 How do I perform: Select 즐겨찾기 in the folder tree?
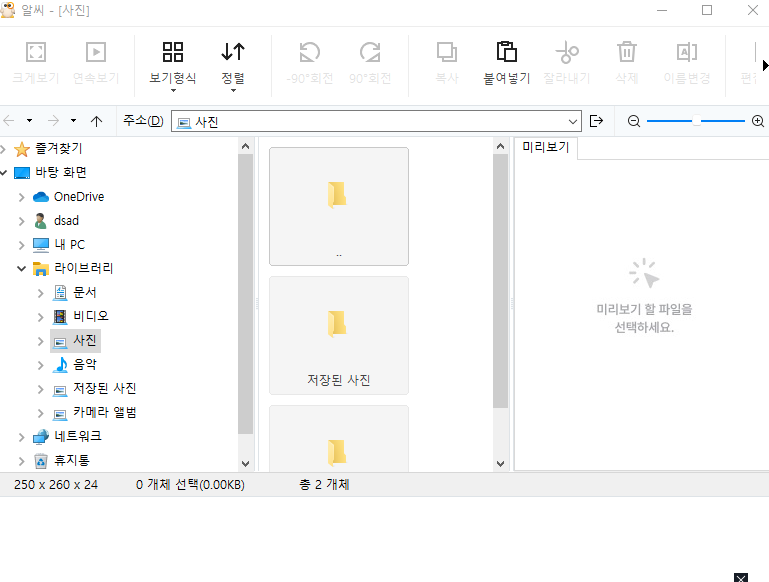(58, 149)
